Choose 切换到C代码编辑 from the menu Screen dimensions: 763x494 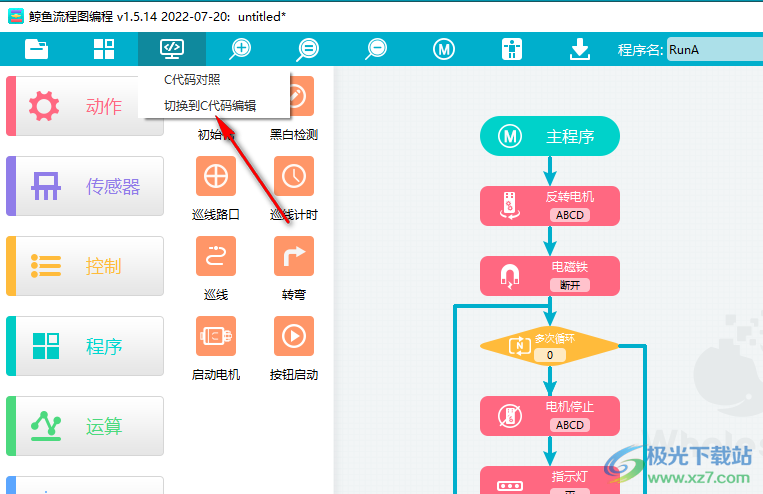tap(210, 105)
